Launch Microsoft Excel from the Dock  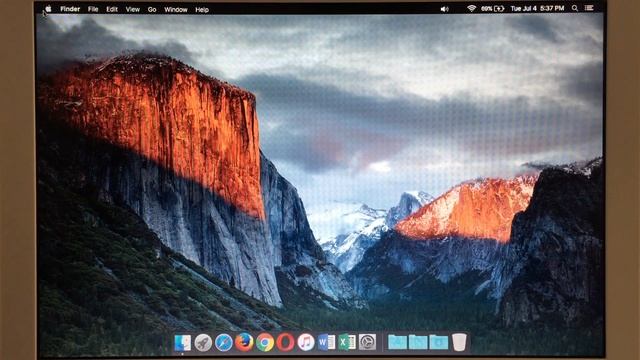click(x=347, y=342)
